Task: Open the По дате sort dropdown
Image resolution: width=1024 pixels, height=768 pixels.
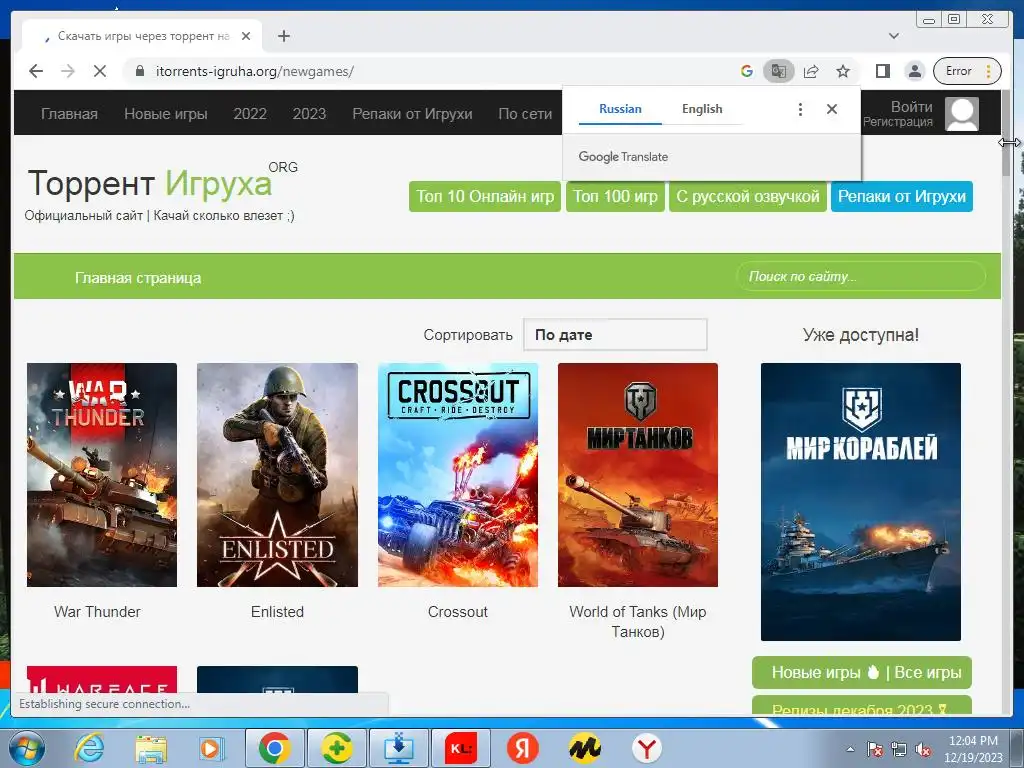Action: tap(615, 334)
